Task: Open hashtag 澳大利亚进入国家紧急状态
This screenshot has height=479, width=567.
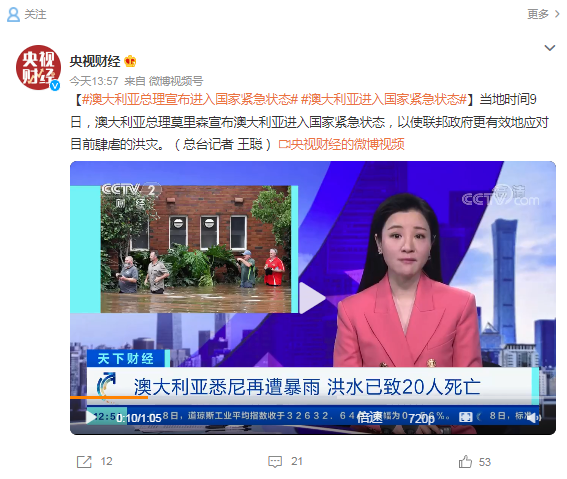Action: click(x=384, y=99)
